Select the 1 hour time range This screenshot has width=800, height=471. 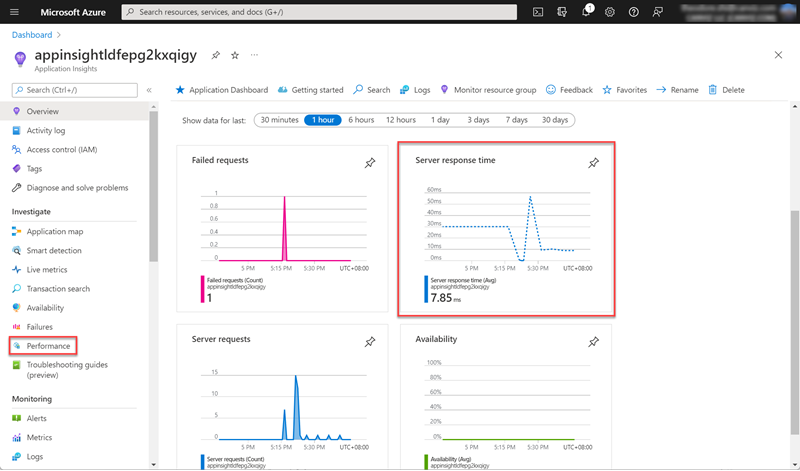point(323,120)
